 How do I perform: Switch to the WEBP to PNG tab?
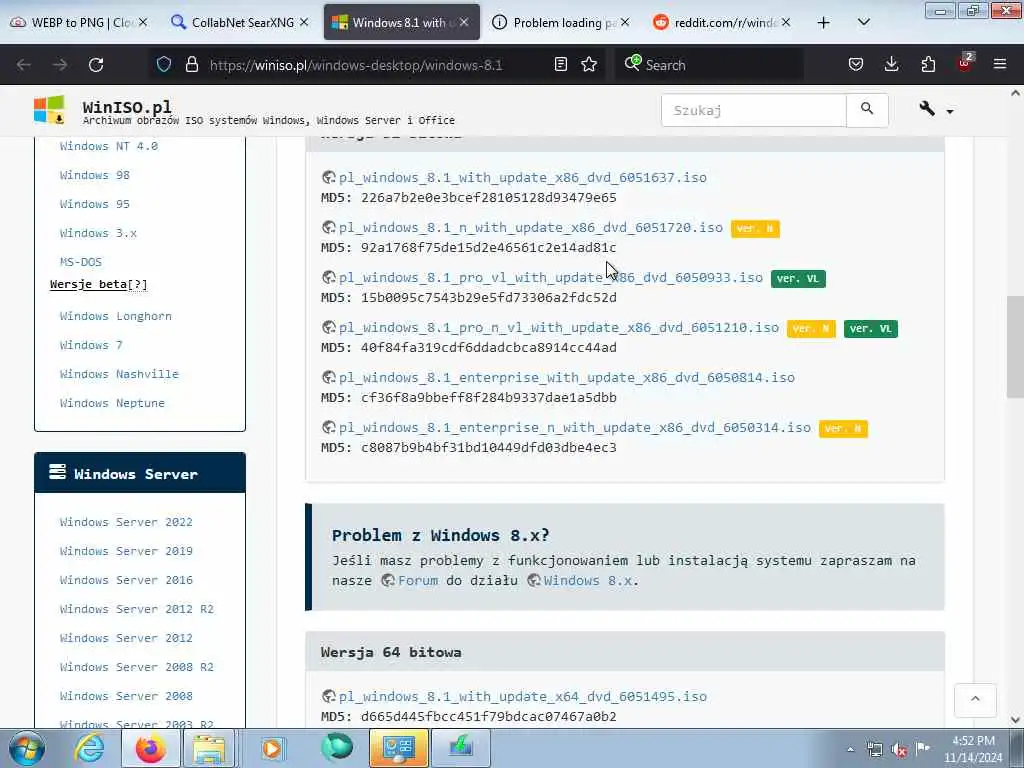pos(71,23)
